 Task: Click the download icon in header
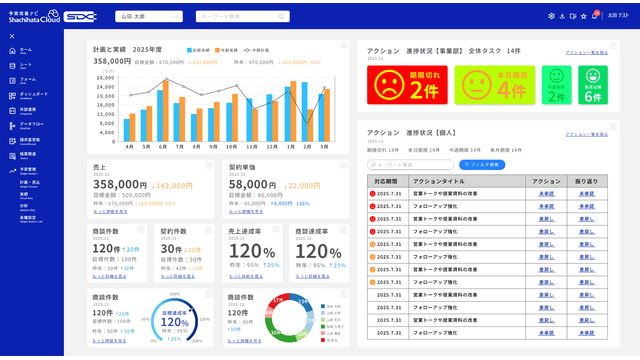coord(562,16)
